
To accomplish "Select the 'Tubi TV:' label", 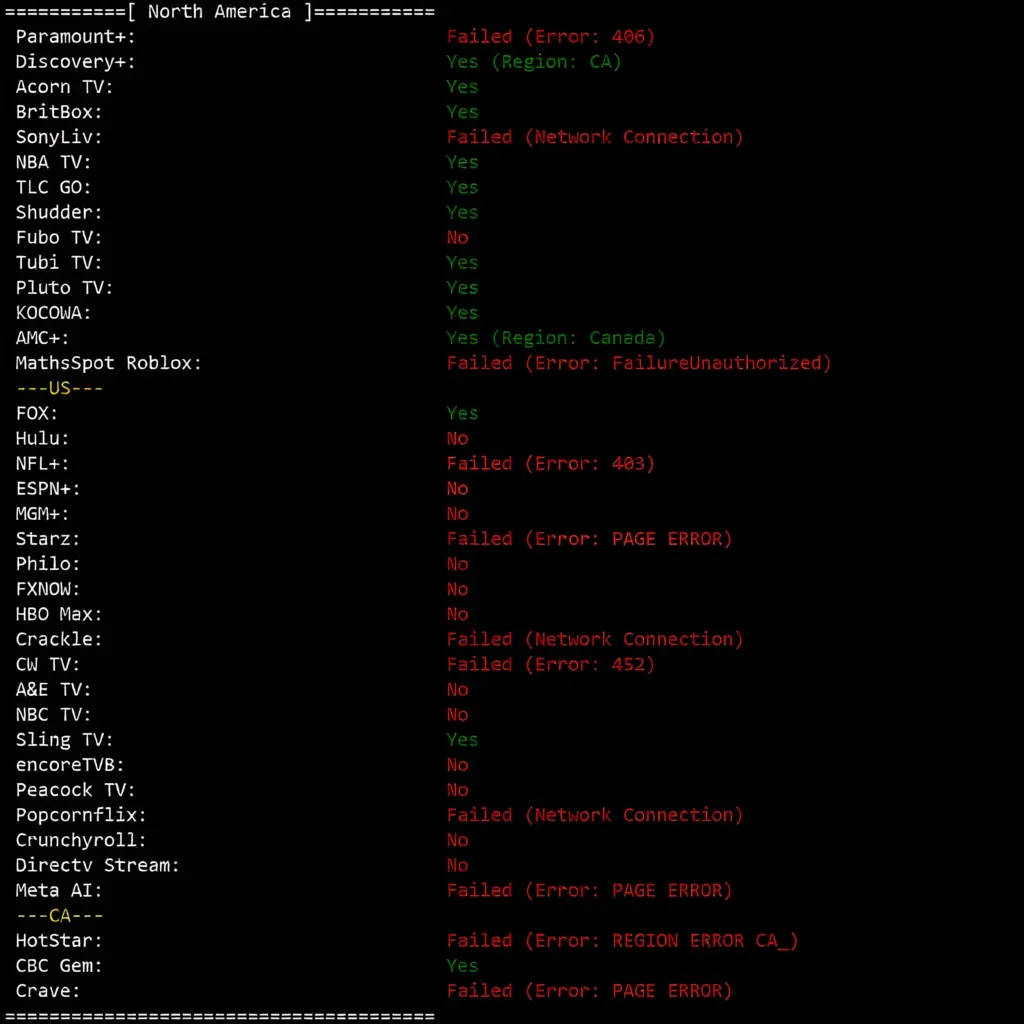I will pos(59,263).
